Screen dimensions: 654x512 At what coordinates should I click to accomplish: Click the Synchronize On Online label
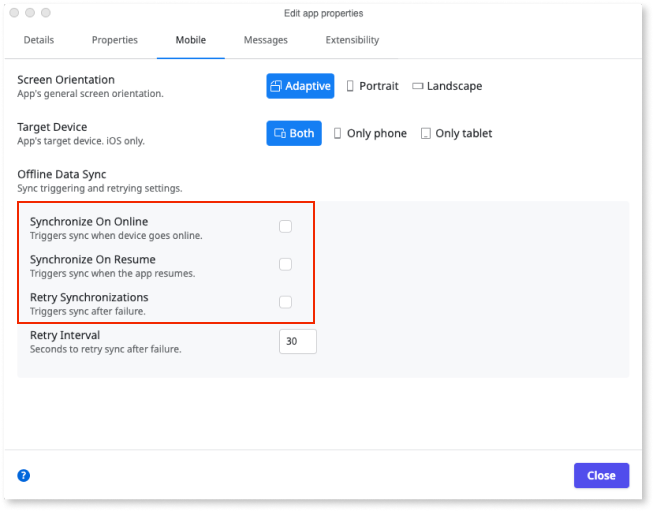[x=89, y=221]
